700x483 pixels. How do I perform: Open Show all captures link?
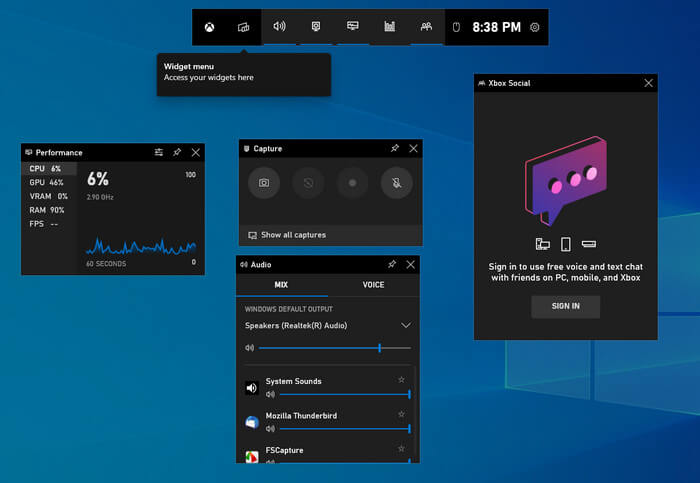click(293, 235)
